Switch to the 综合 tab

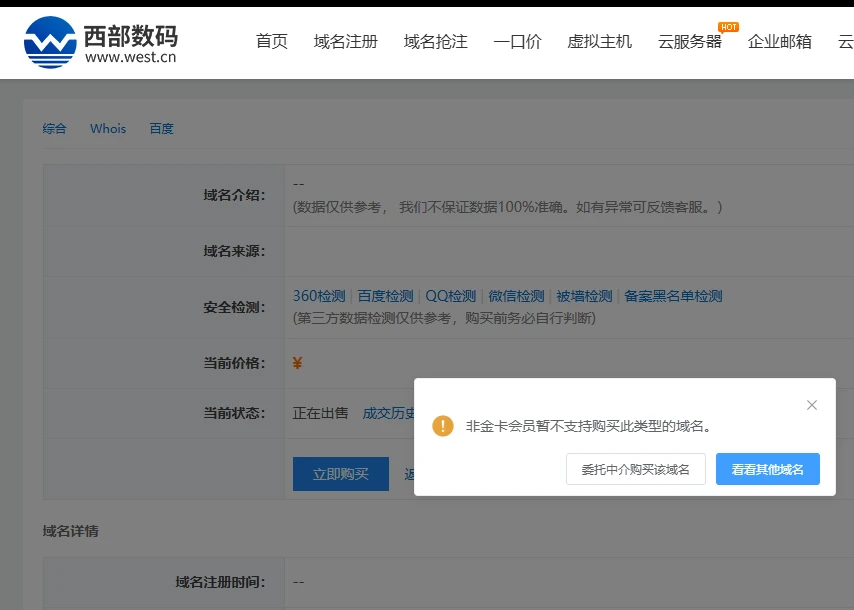coord(55,129)
